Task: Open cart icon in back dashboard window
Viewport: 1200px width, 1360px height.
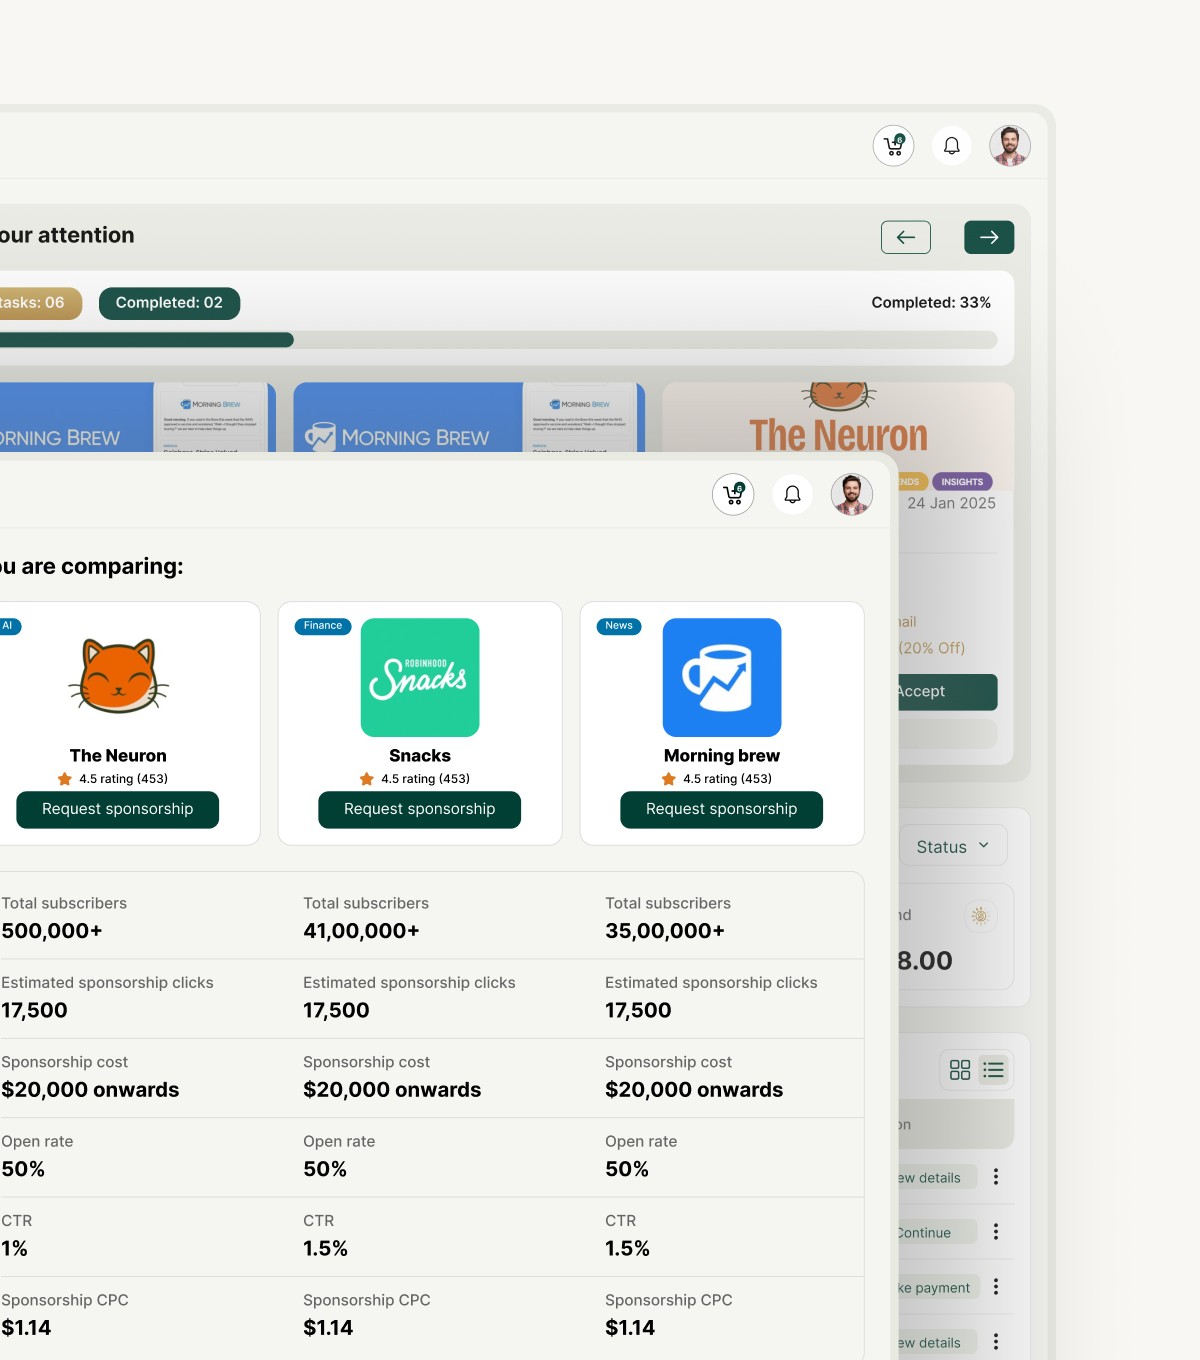Action: 893,146
